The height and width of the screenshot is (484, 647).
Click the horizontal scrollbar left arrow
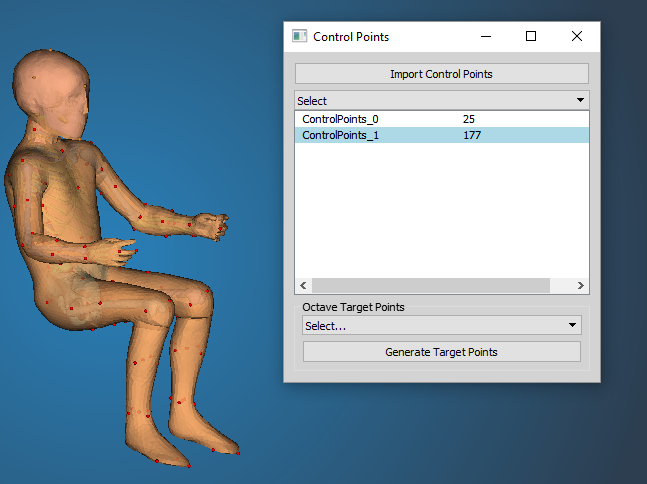[303, 286]
